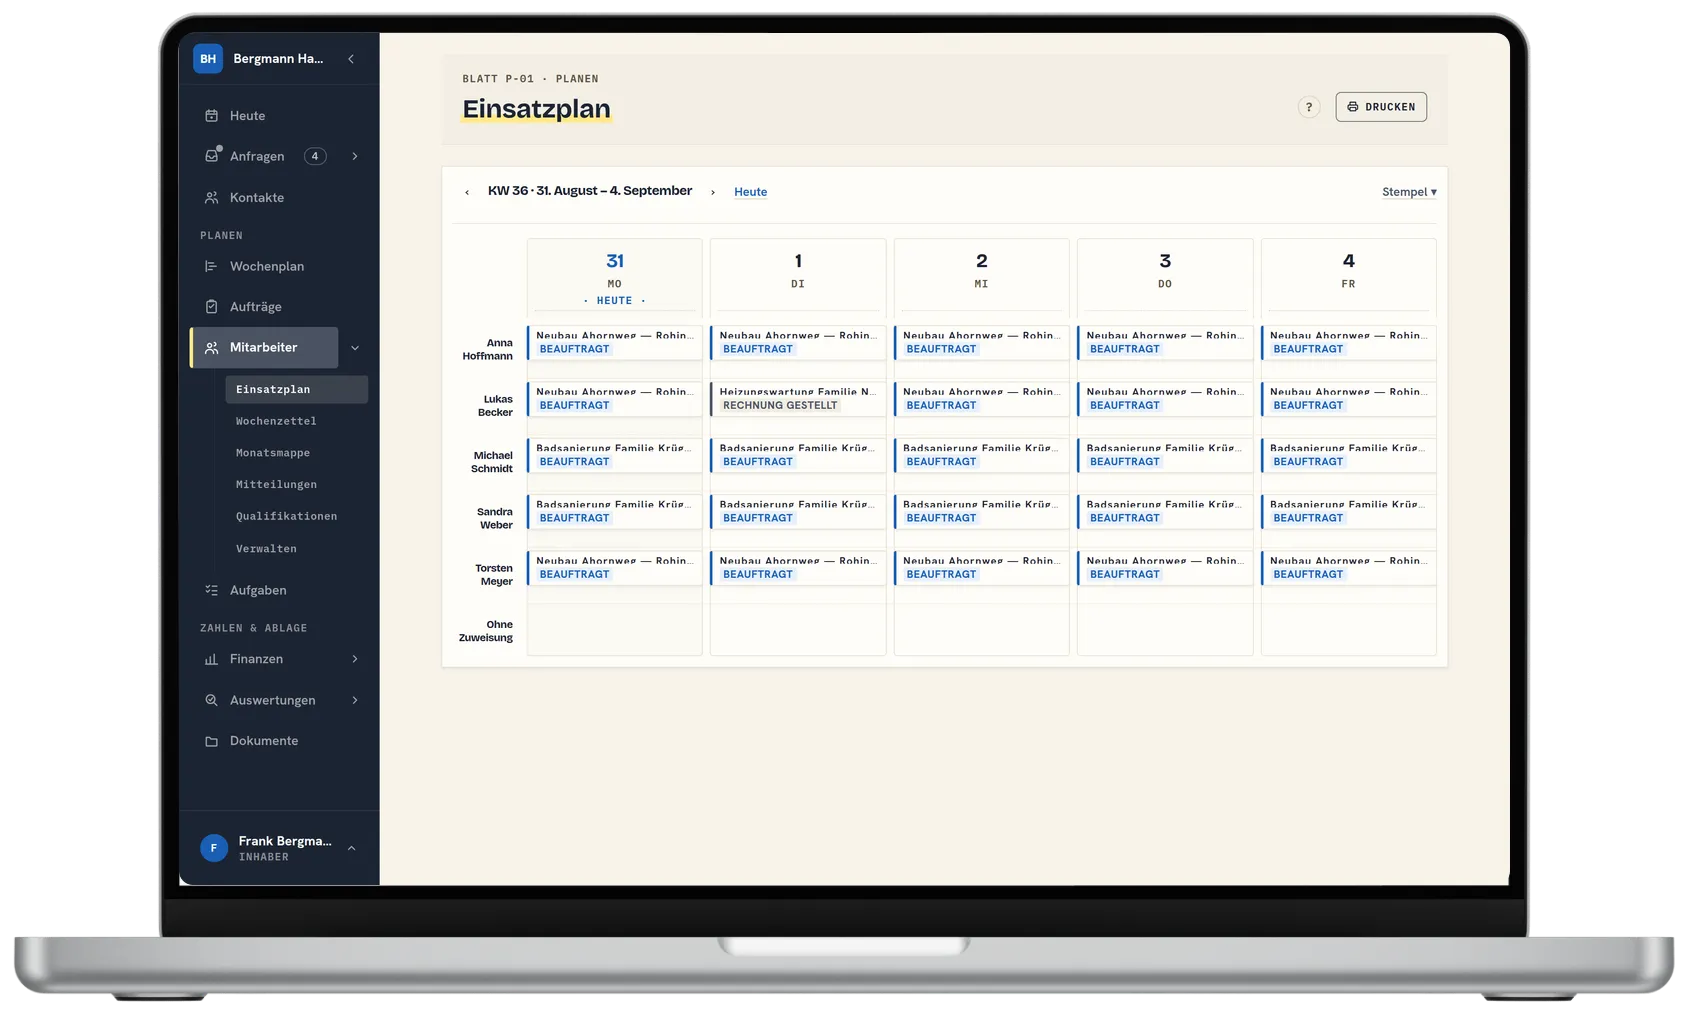Click the Drucken print button
Screen dimensions: 1688x1013
1381,107
